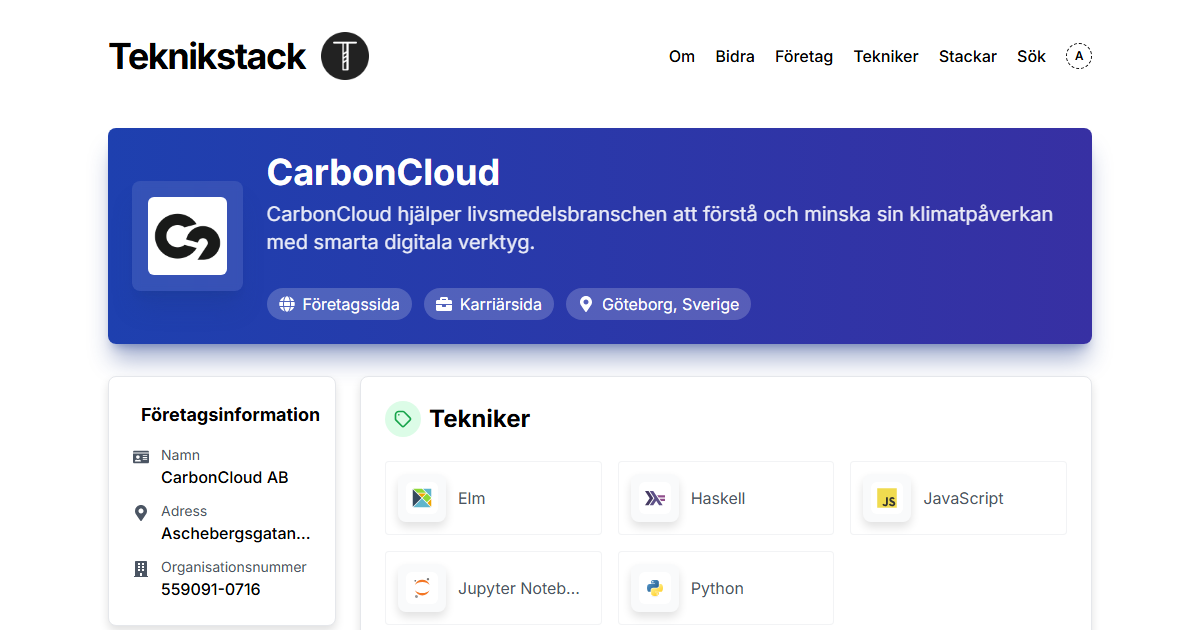Open the Elm technology card label

(472, 498)
